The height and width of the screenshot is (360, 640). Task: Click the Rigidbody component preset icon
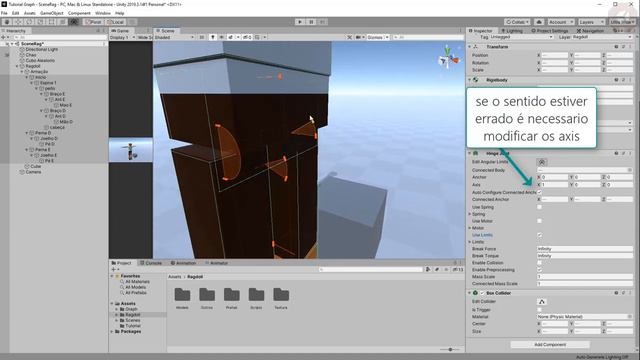[623, 80]
